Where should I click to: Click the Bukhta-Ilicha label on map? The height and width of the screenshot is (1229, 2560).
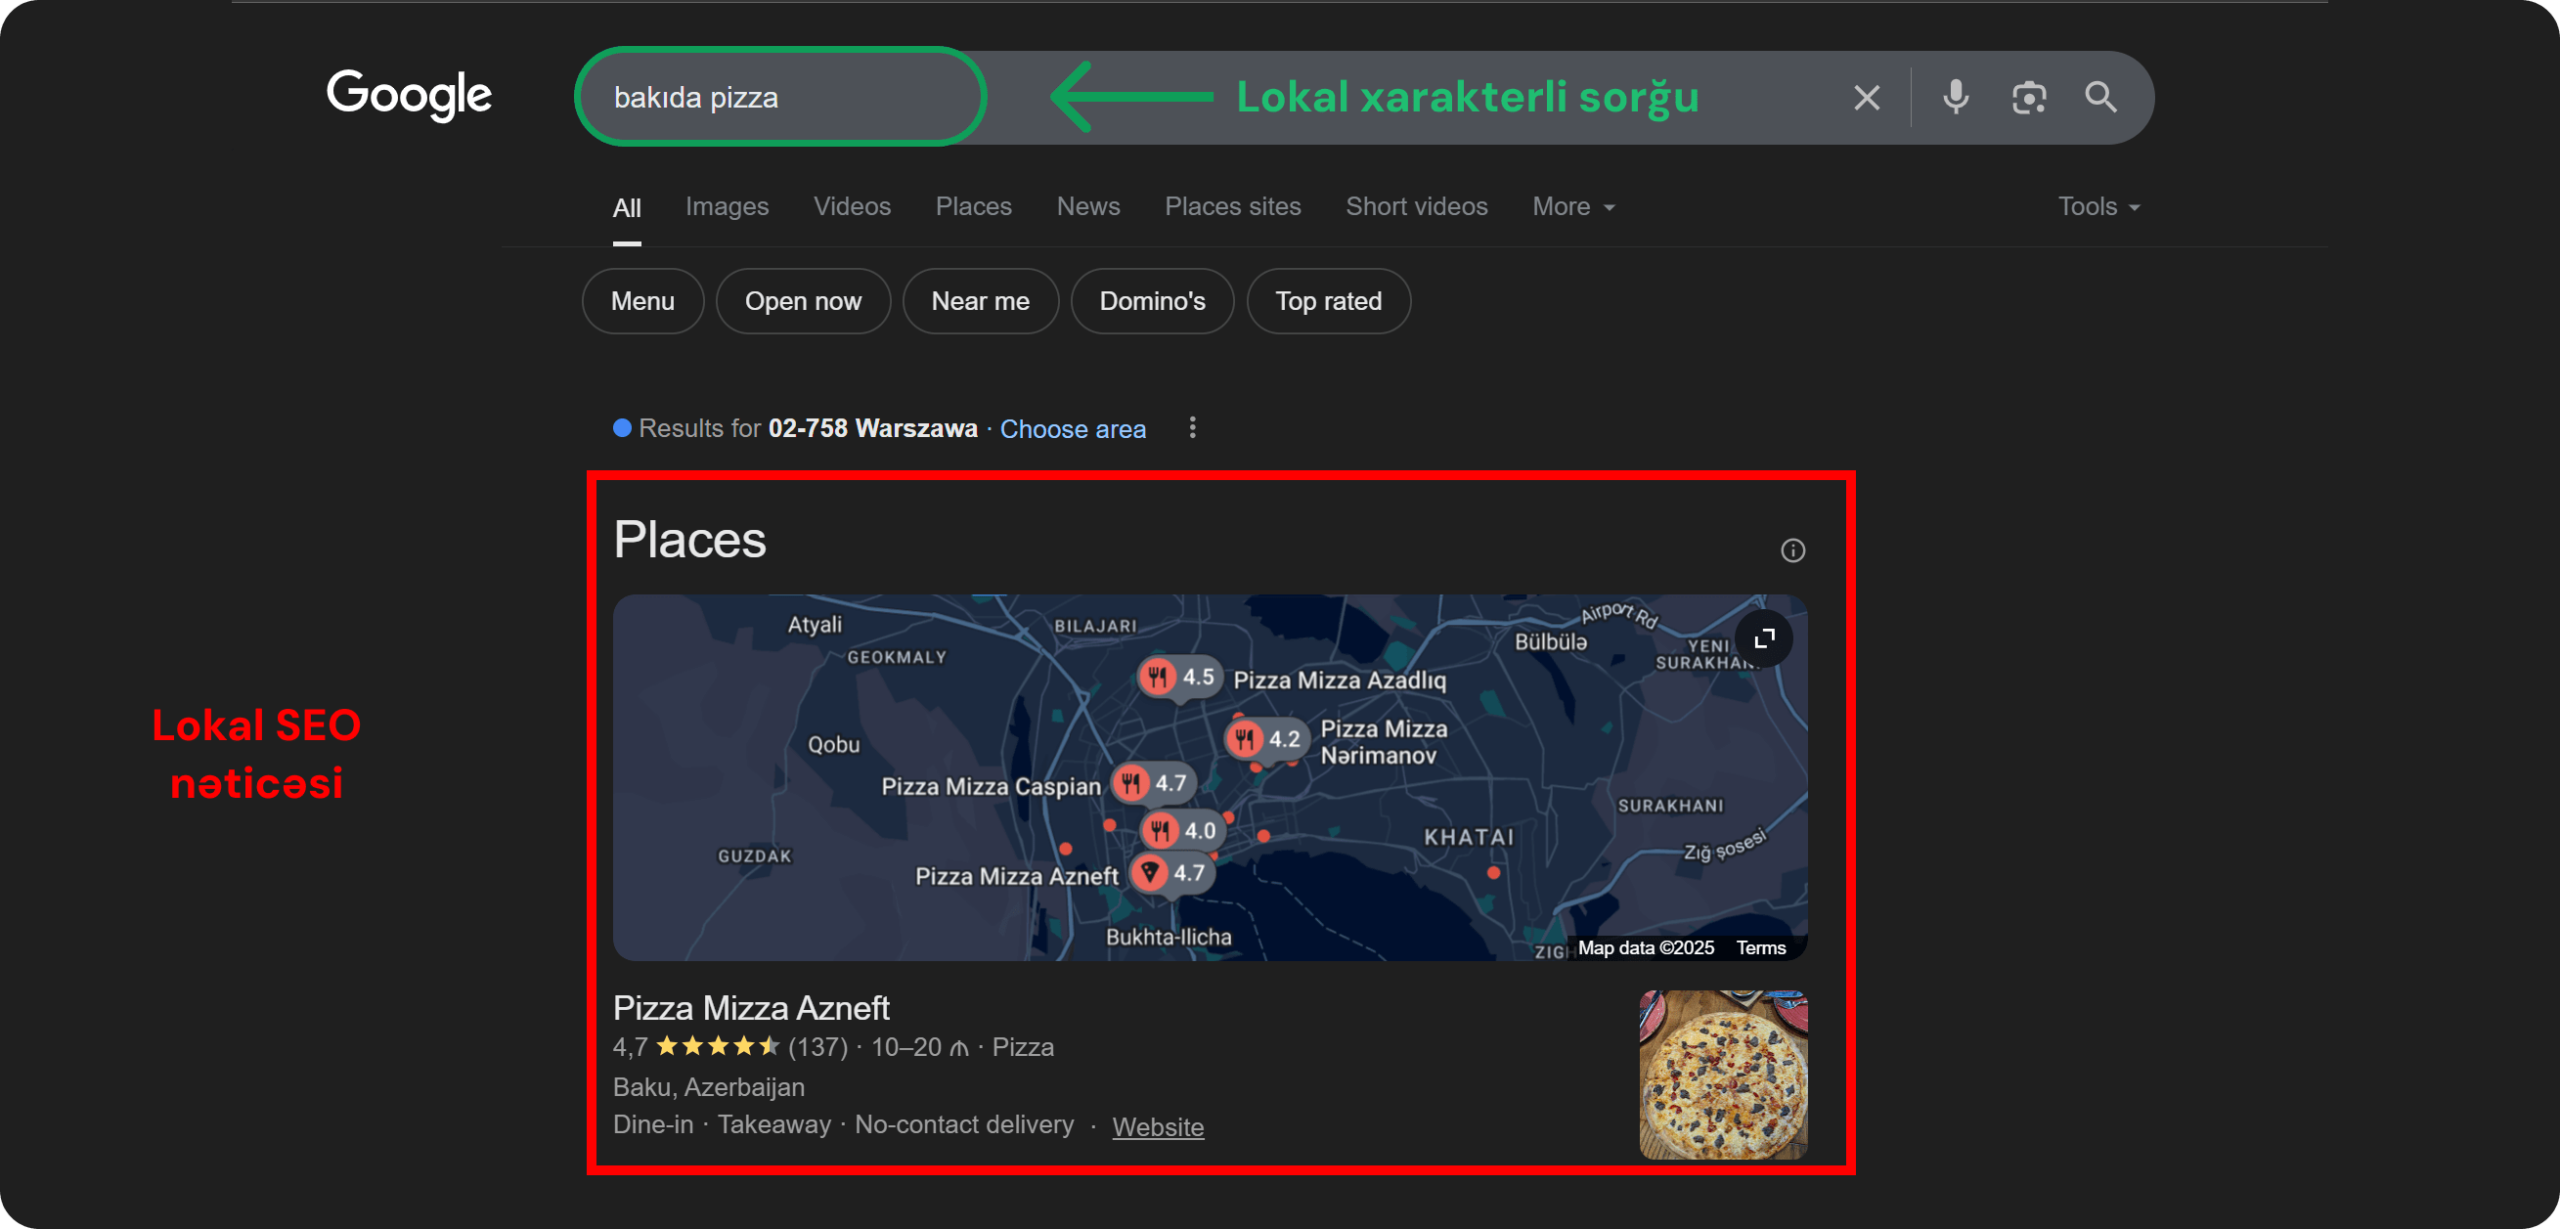pos(1168,937)
